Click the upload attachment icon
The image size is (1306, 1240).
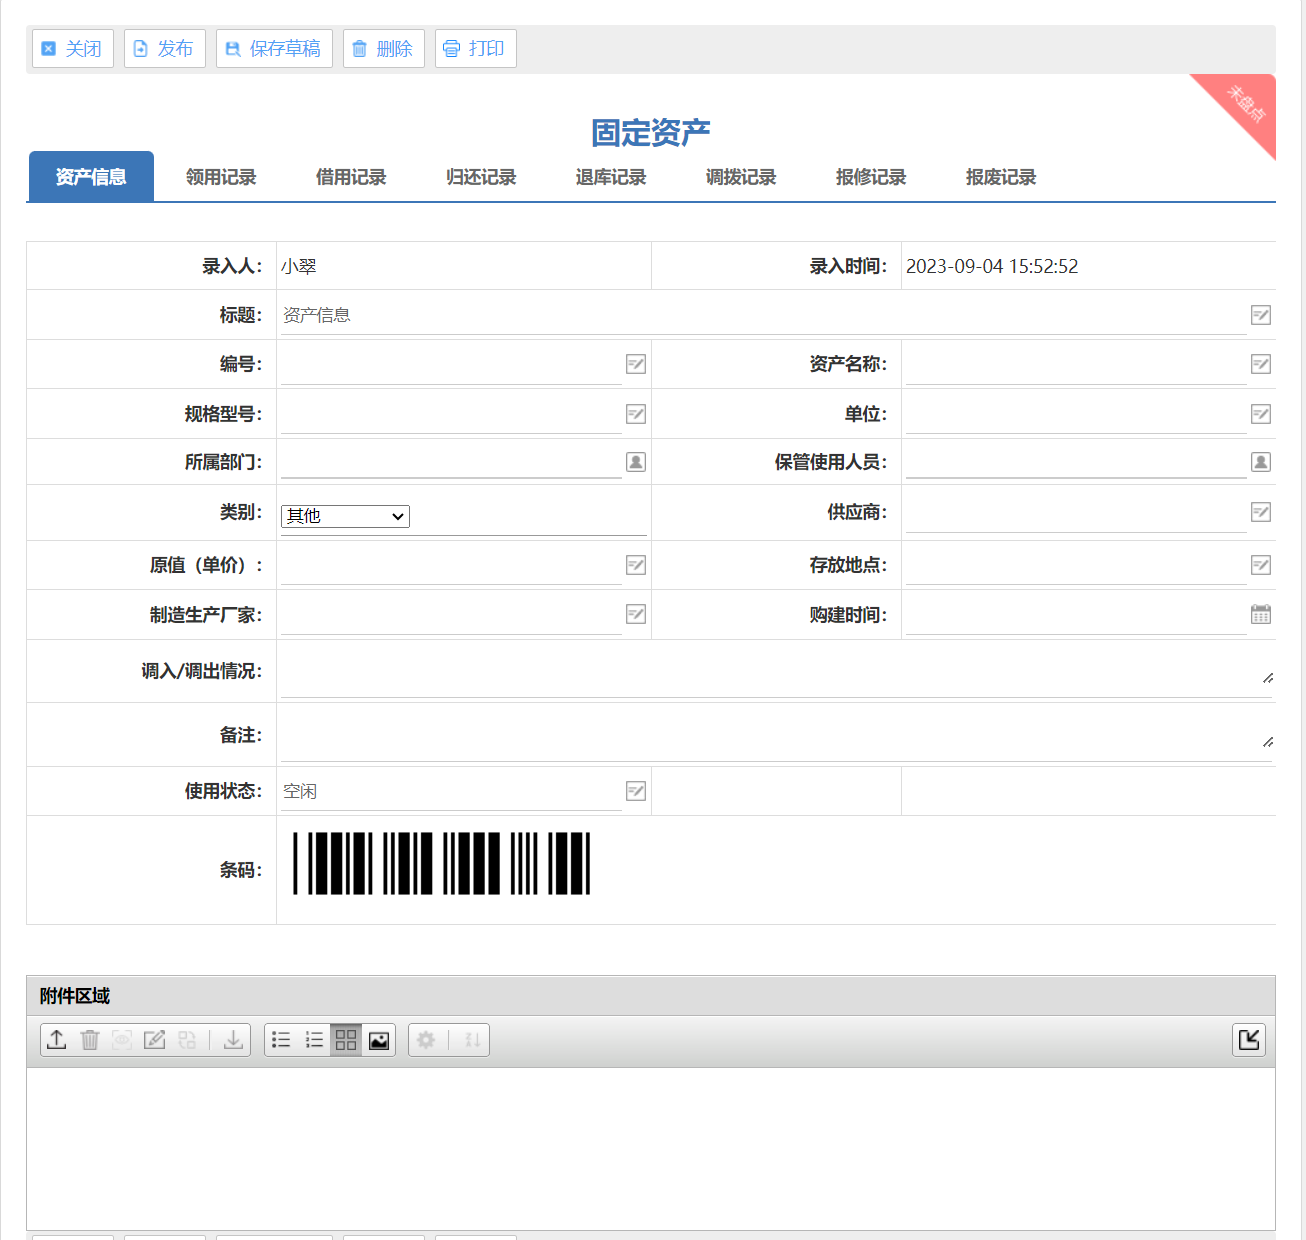click(57, 1040)
